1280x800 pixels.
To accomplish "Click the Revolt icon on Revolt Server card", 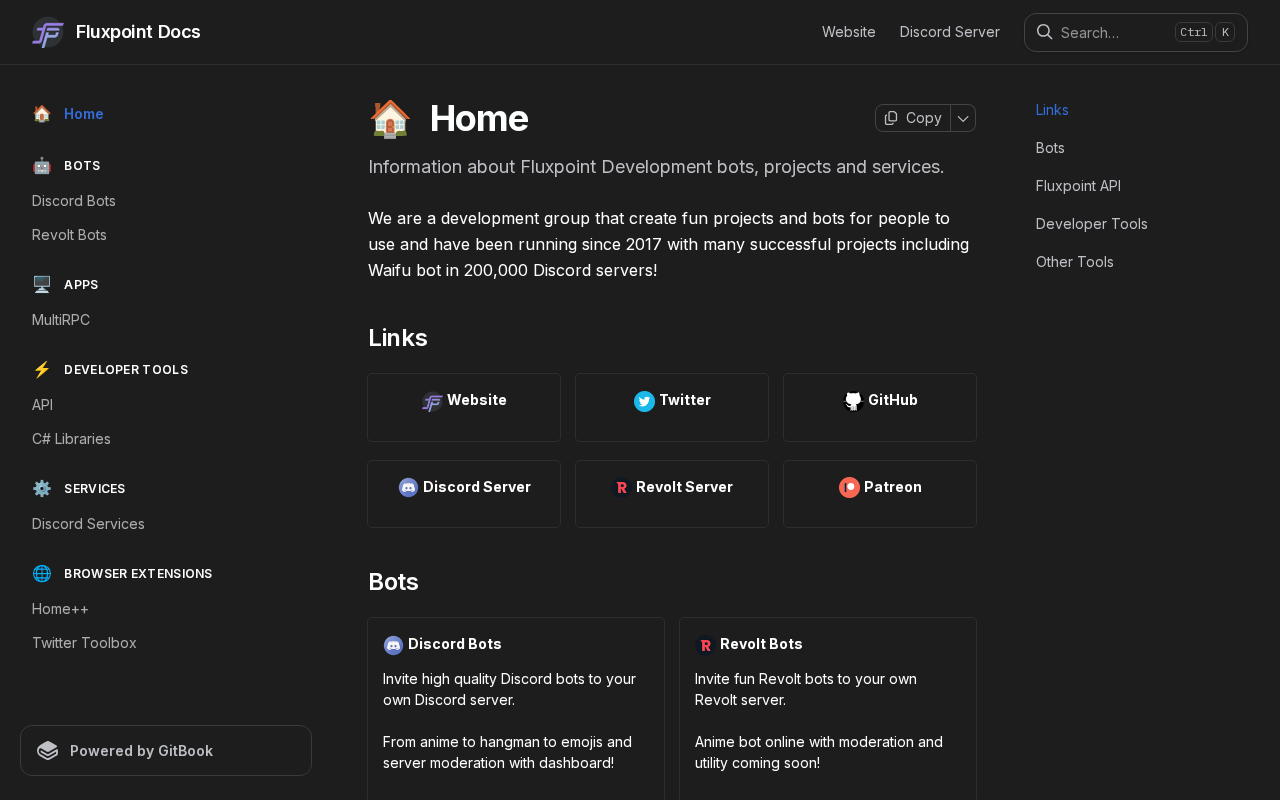I will point(621,488).
